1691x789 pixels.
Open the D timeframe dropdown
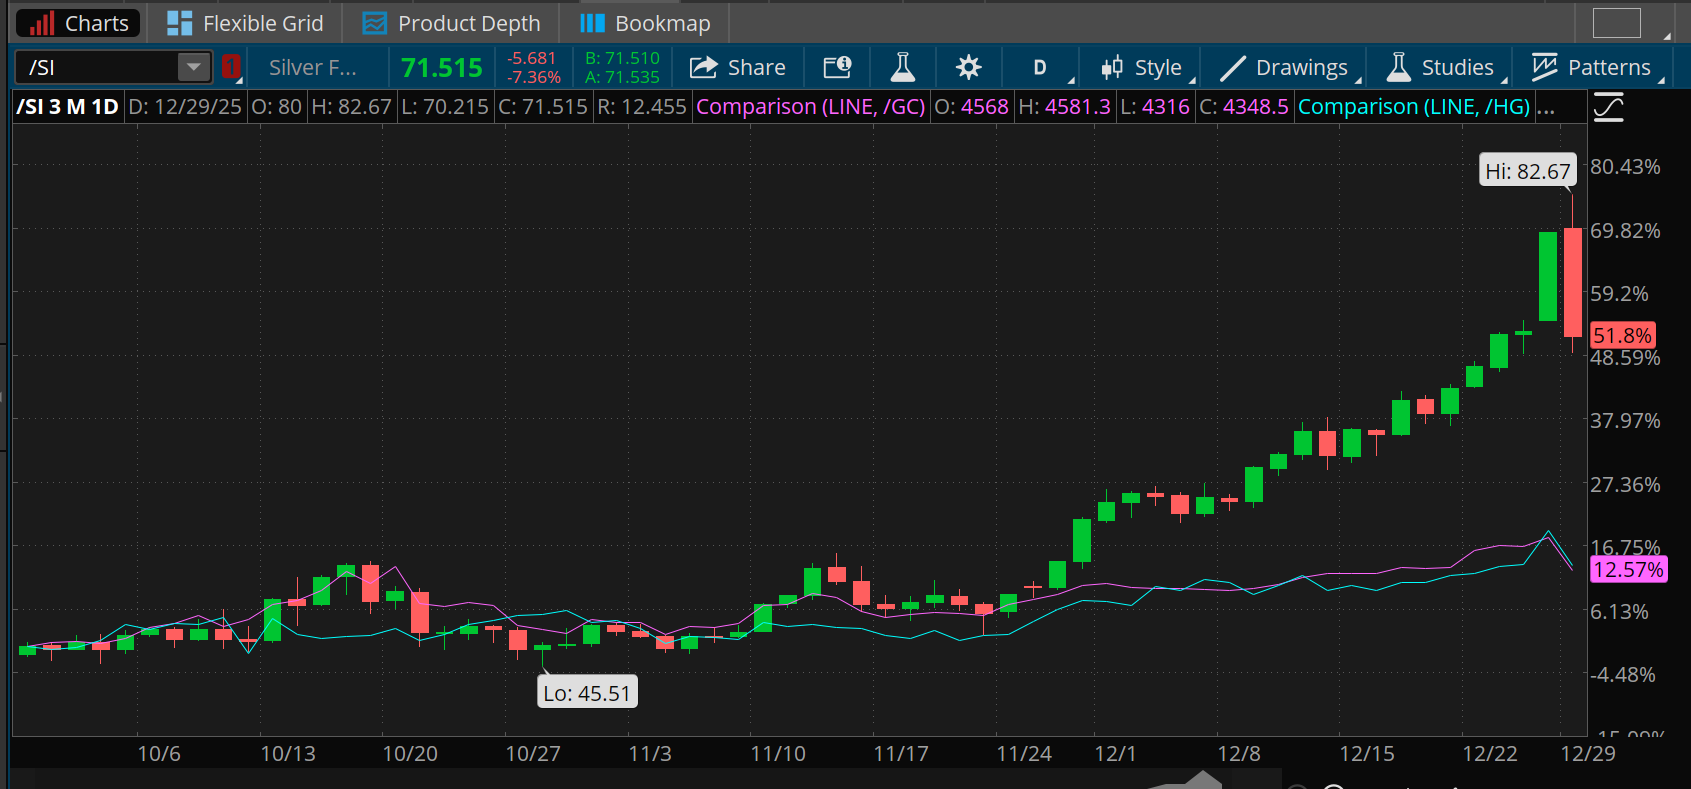[x=1041, y=67]
